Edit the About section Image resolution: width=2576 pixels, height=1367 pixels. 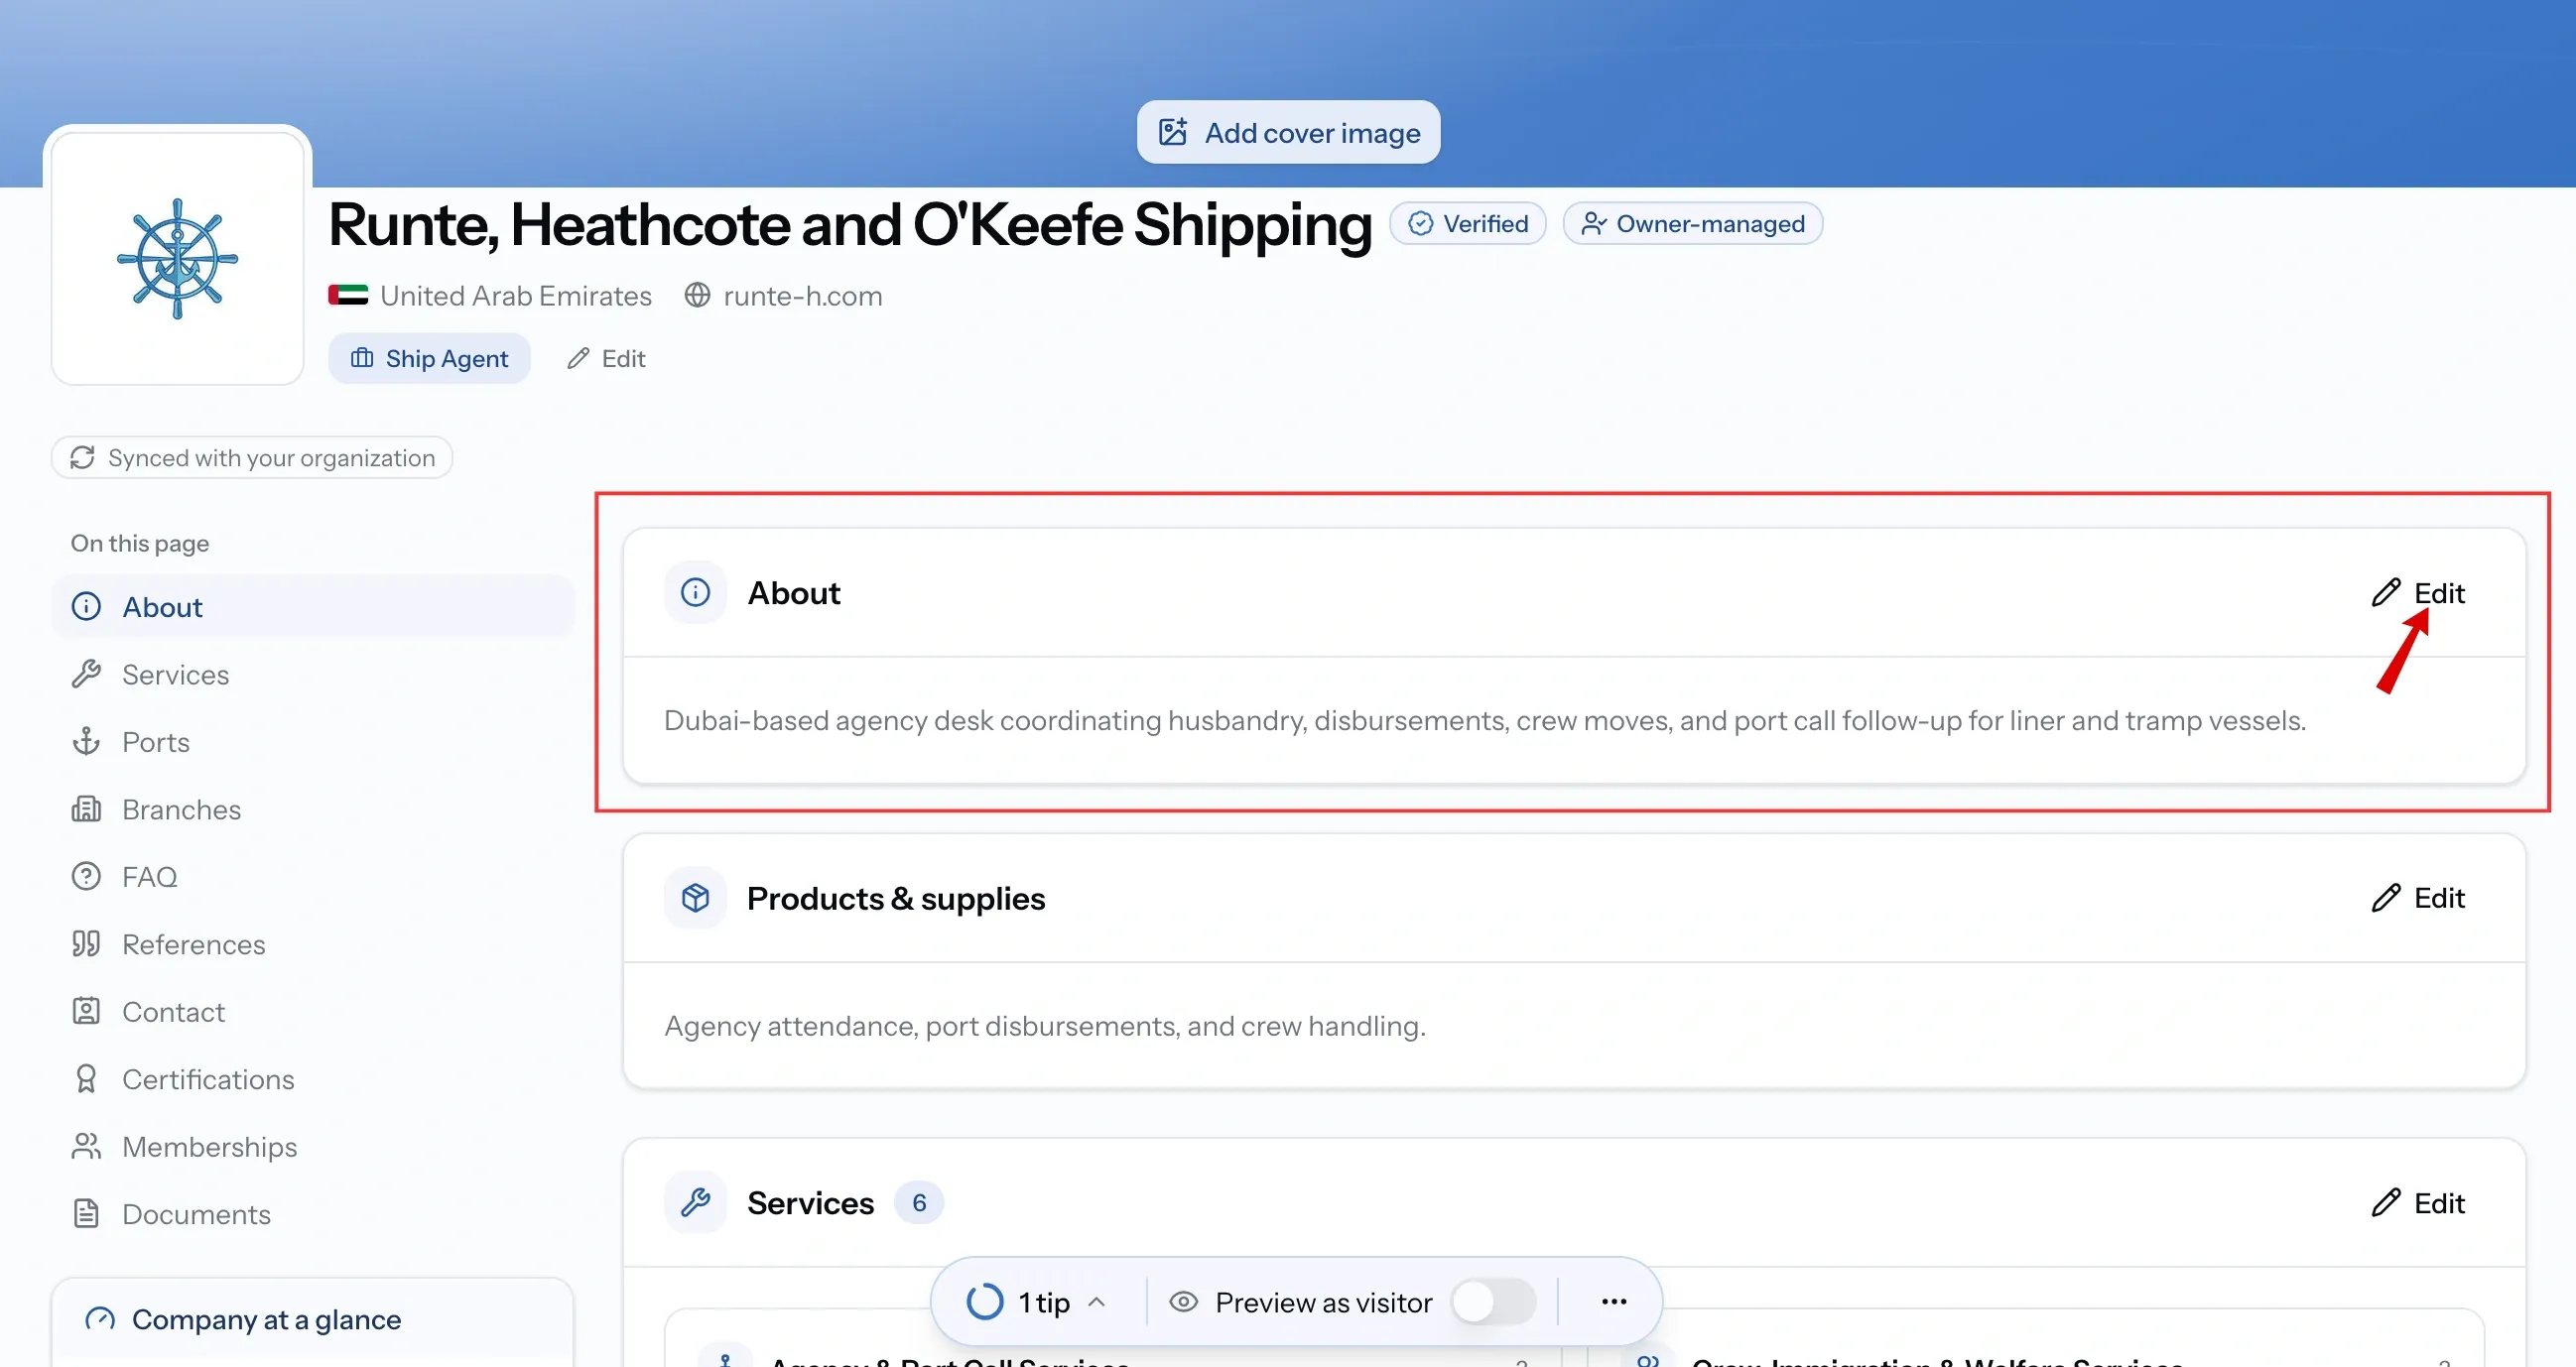click(2418, 592)
